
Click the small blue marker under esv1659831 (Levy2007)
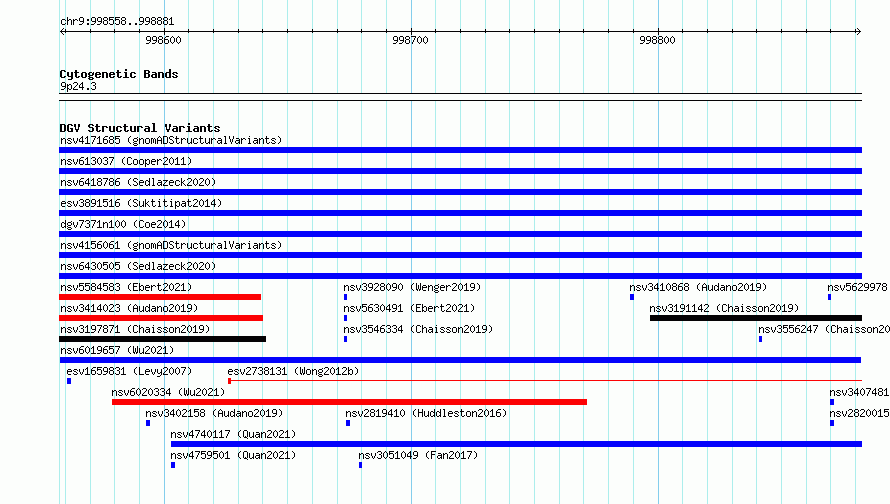click(x=69, y=381)
